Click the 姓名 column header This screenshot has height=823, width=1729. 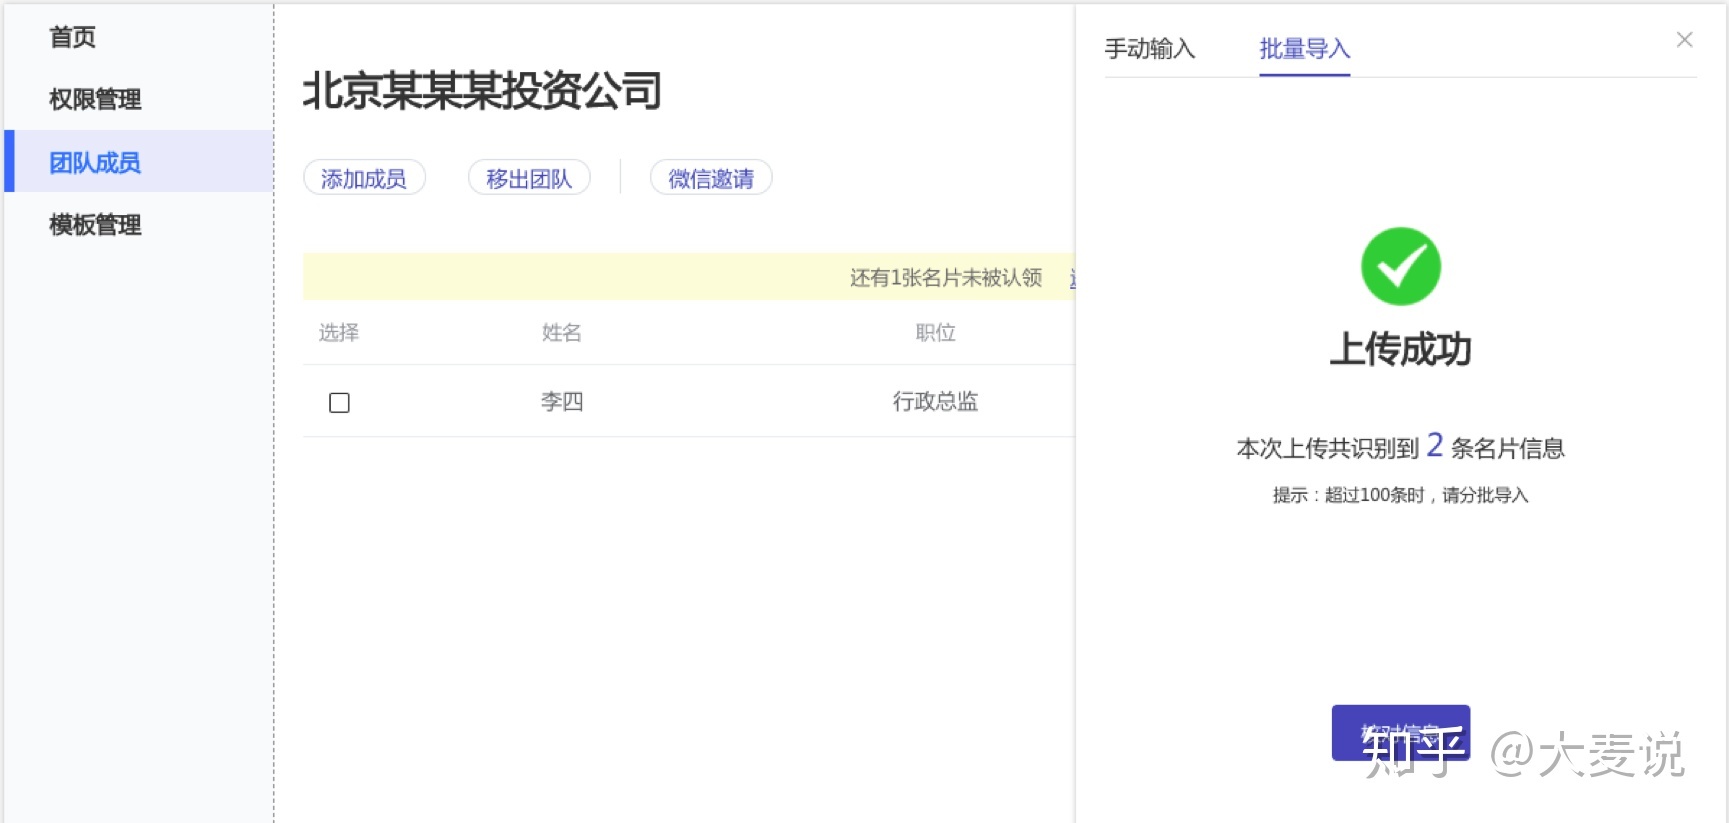[562, 332]
